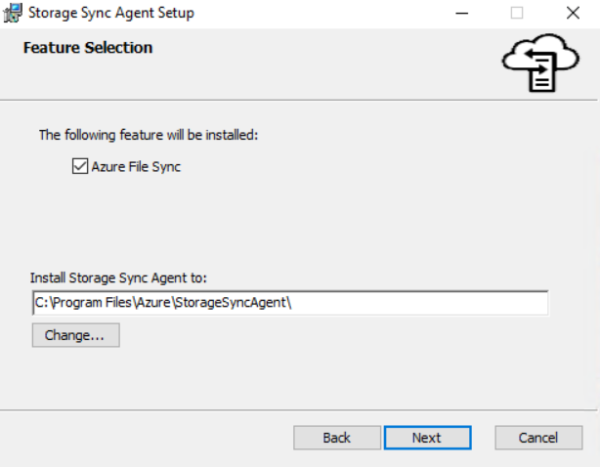Click the Program Files part of path
Screen dimensions: 600x467
click(x=92, y=303)
